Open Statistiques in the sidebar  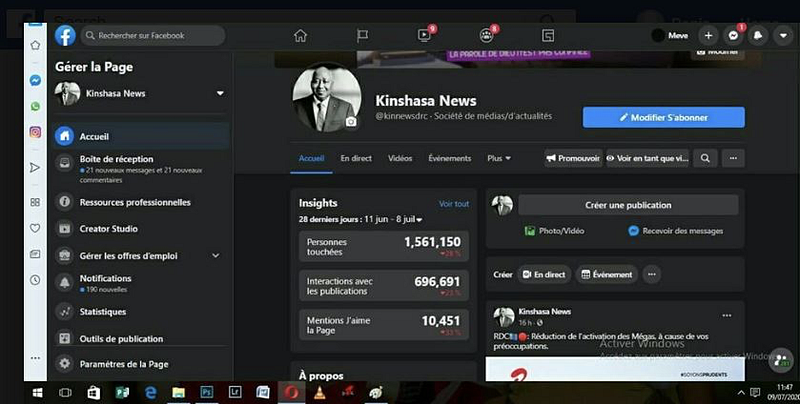tap(141, 312)
